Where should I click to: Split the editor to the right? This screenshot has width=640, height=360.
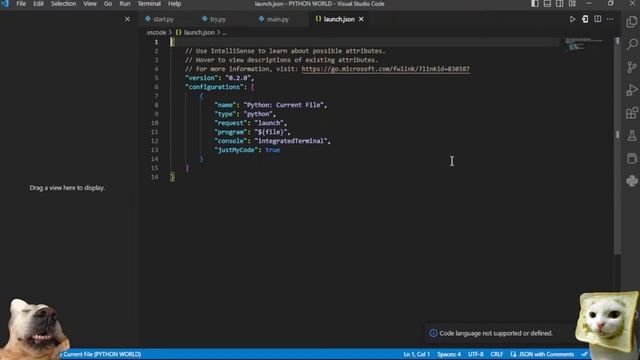tap(598, 19)
